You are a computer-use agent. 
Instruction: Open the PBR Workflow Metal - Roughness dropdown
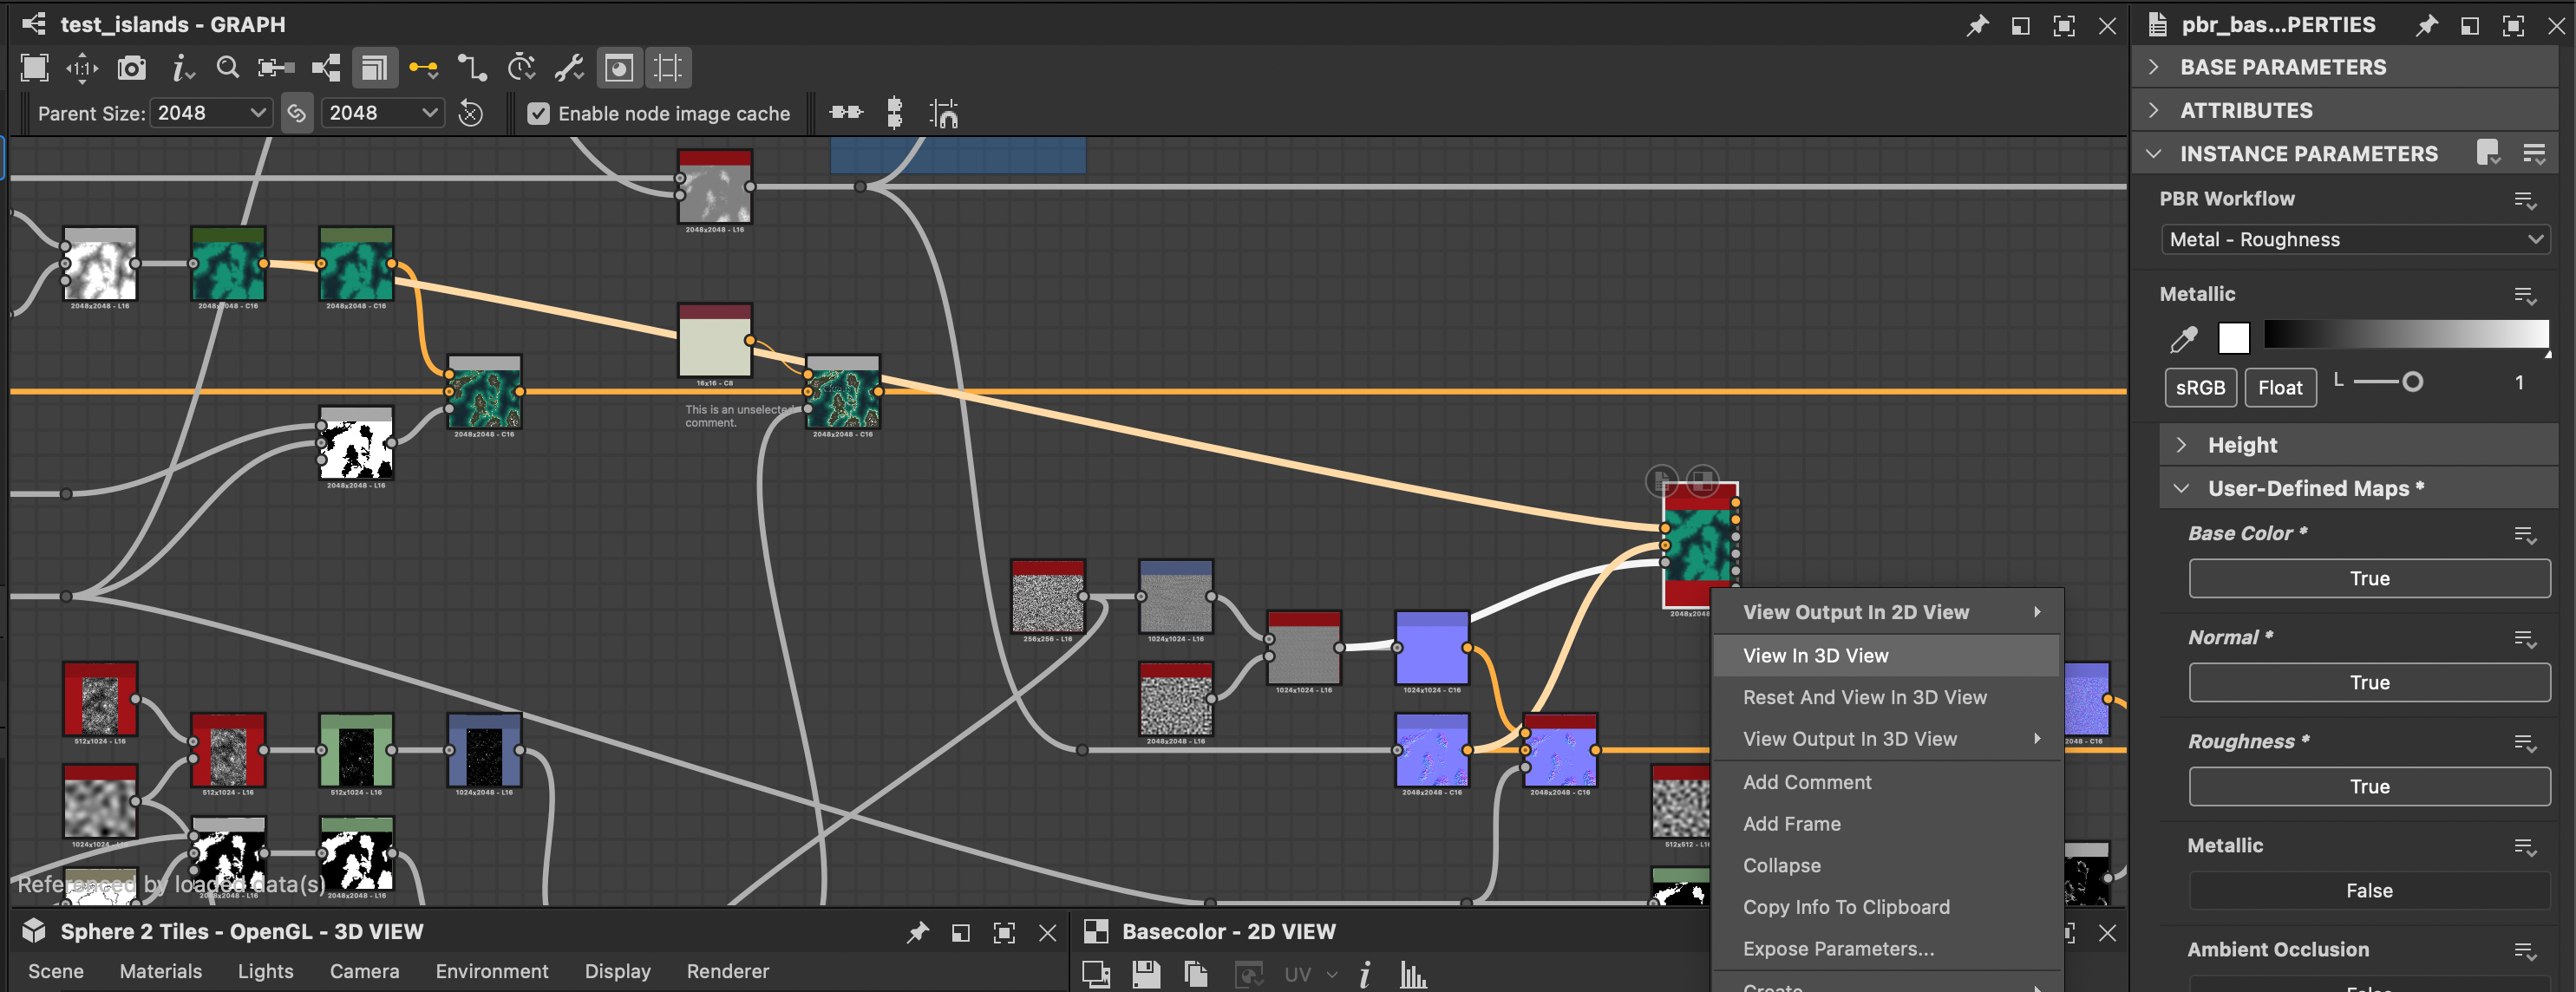click(2354, 240)
